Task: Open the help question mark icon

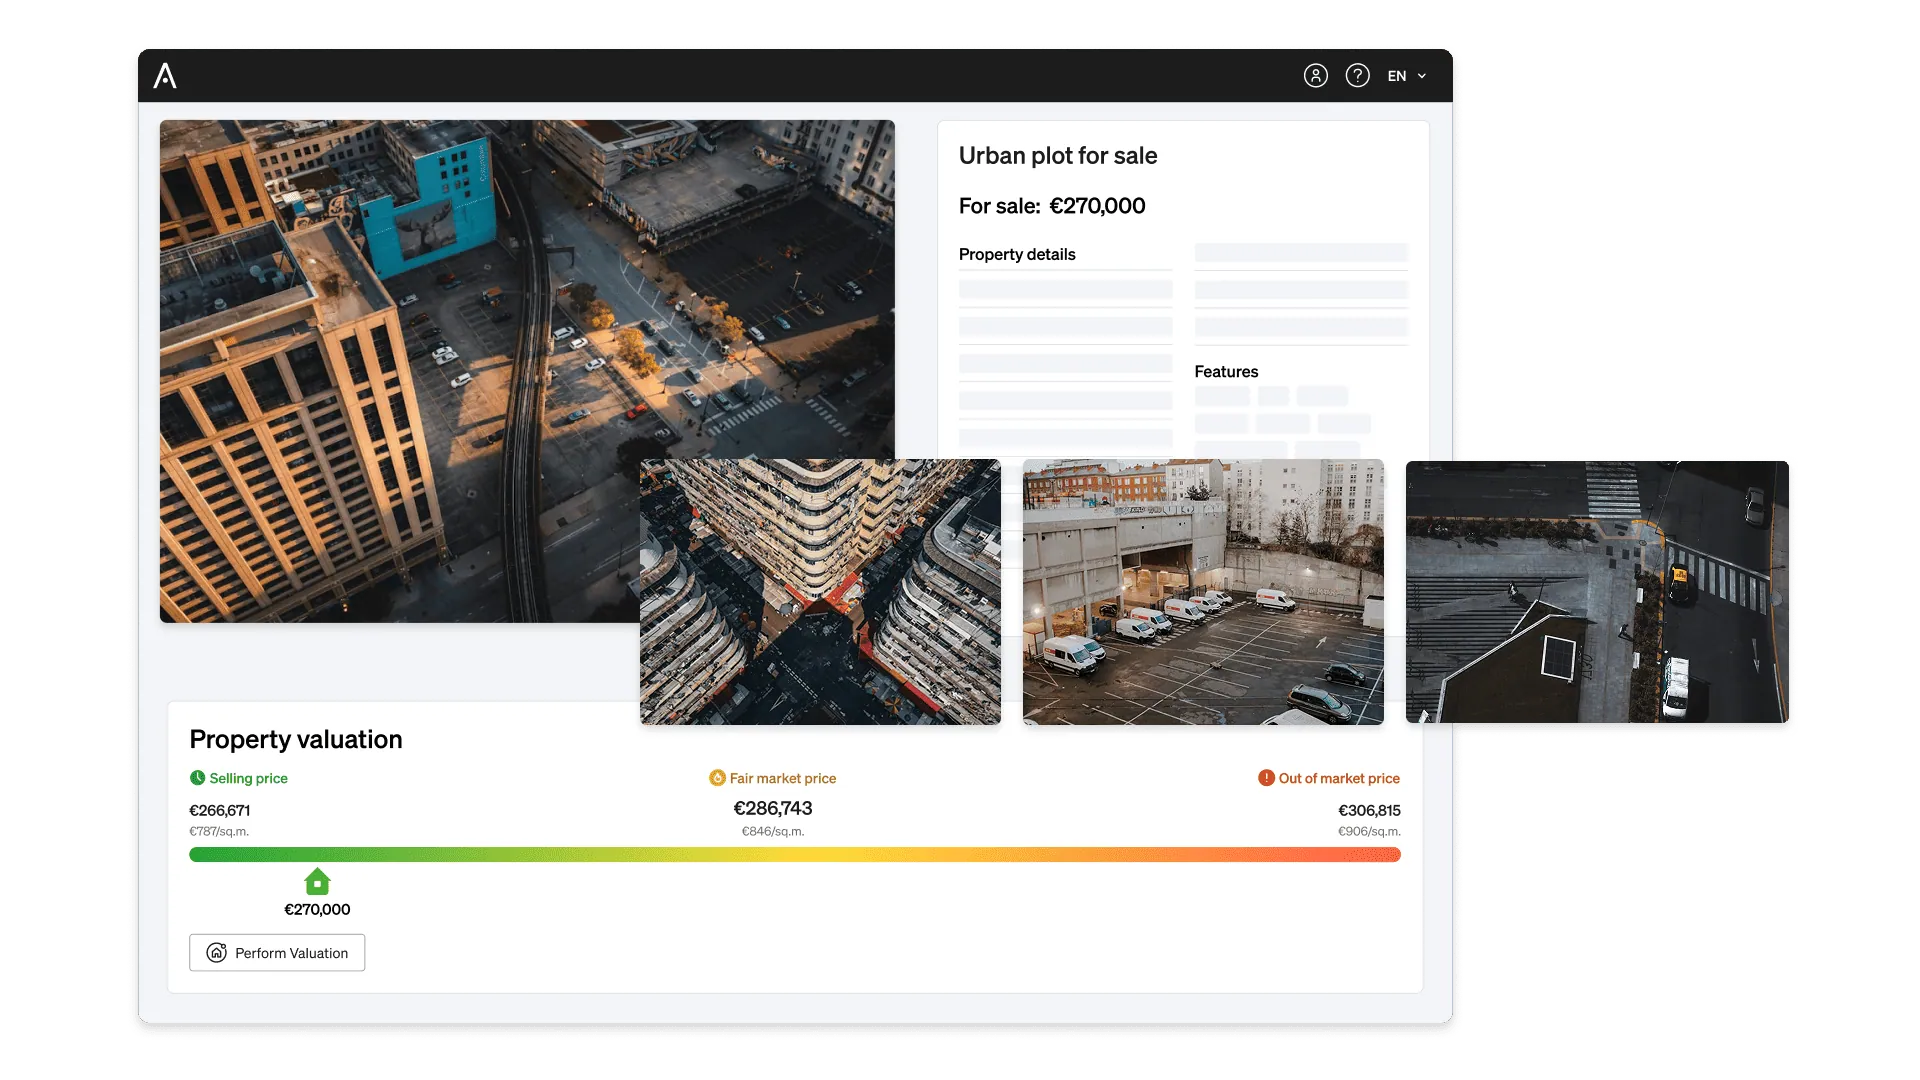Action: click(1357, 76)
